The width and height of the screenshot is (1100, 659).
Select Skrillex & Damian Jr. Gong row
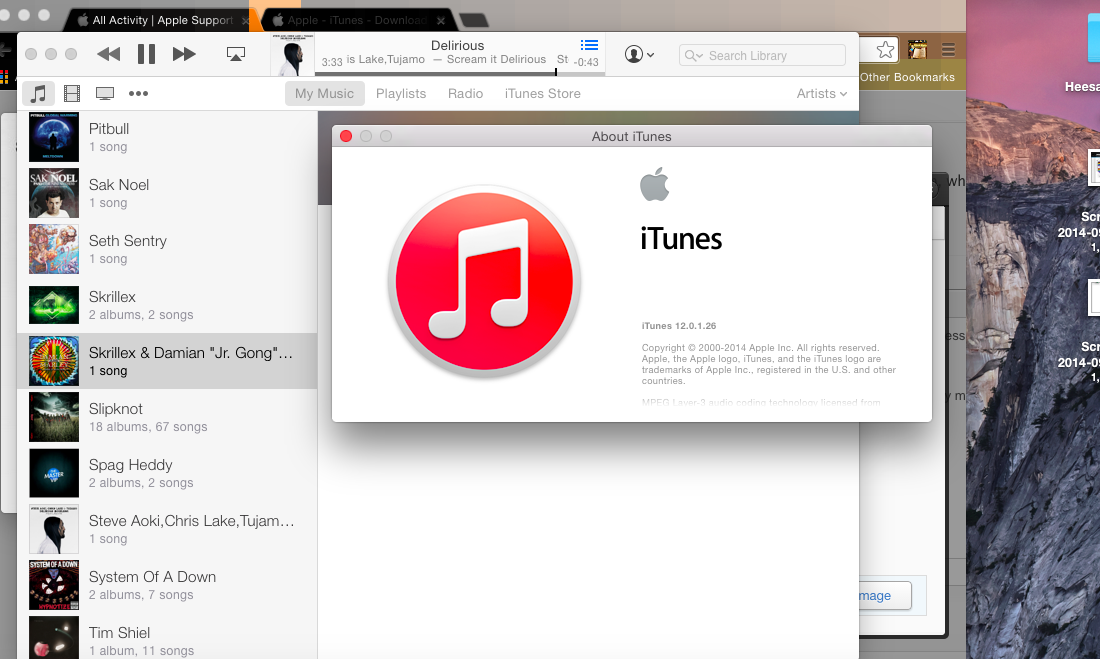coord(167,361)
